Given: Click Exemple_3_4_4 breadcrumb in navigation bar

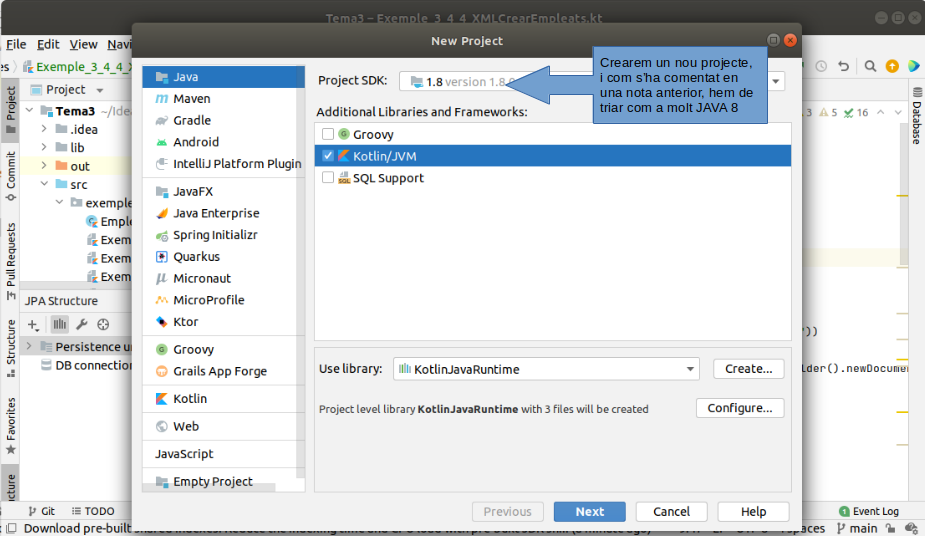Looking at the screenshot, I should [x=77, y=67].
